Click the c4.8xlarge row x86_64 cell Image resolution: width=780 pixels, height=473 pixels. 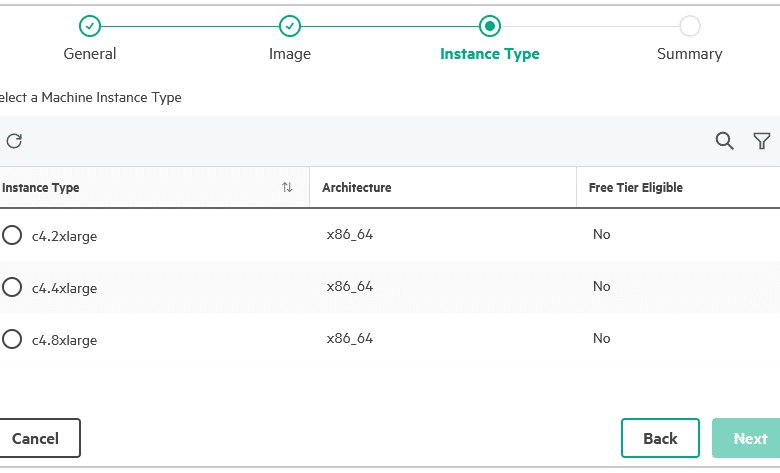tap(350, 339)
